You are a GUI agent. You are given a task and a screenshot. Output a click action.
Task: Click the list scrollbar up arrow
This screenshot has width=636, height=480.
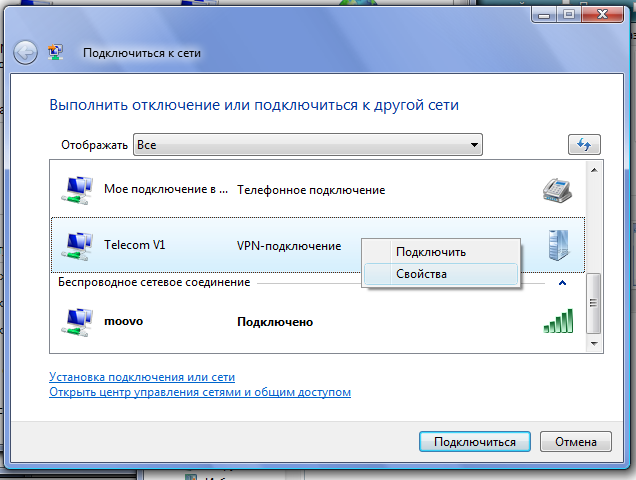tap(594, 170)
